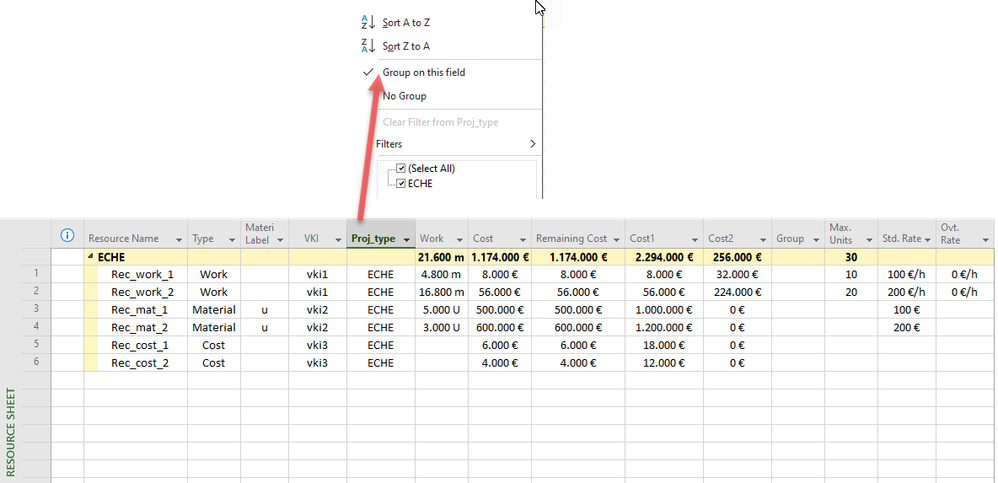Open Group column filter dropdown
This screenshot has height=483, width=998.
pos(816,239)
